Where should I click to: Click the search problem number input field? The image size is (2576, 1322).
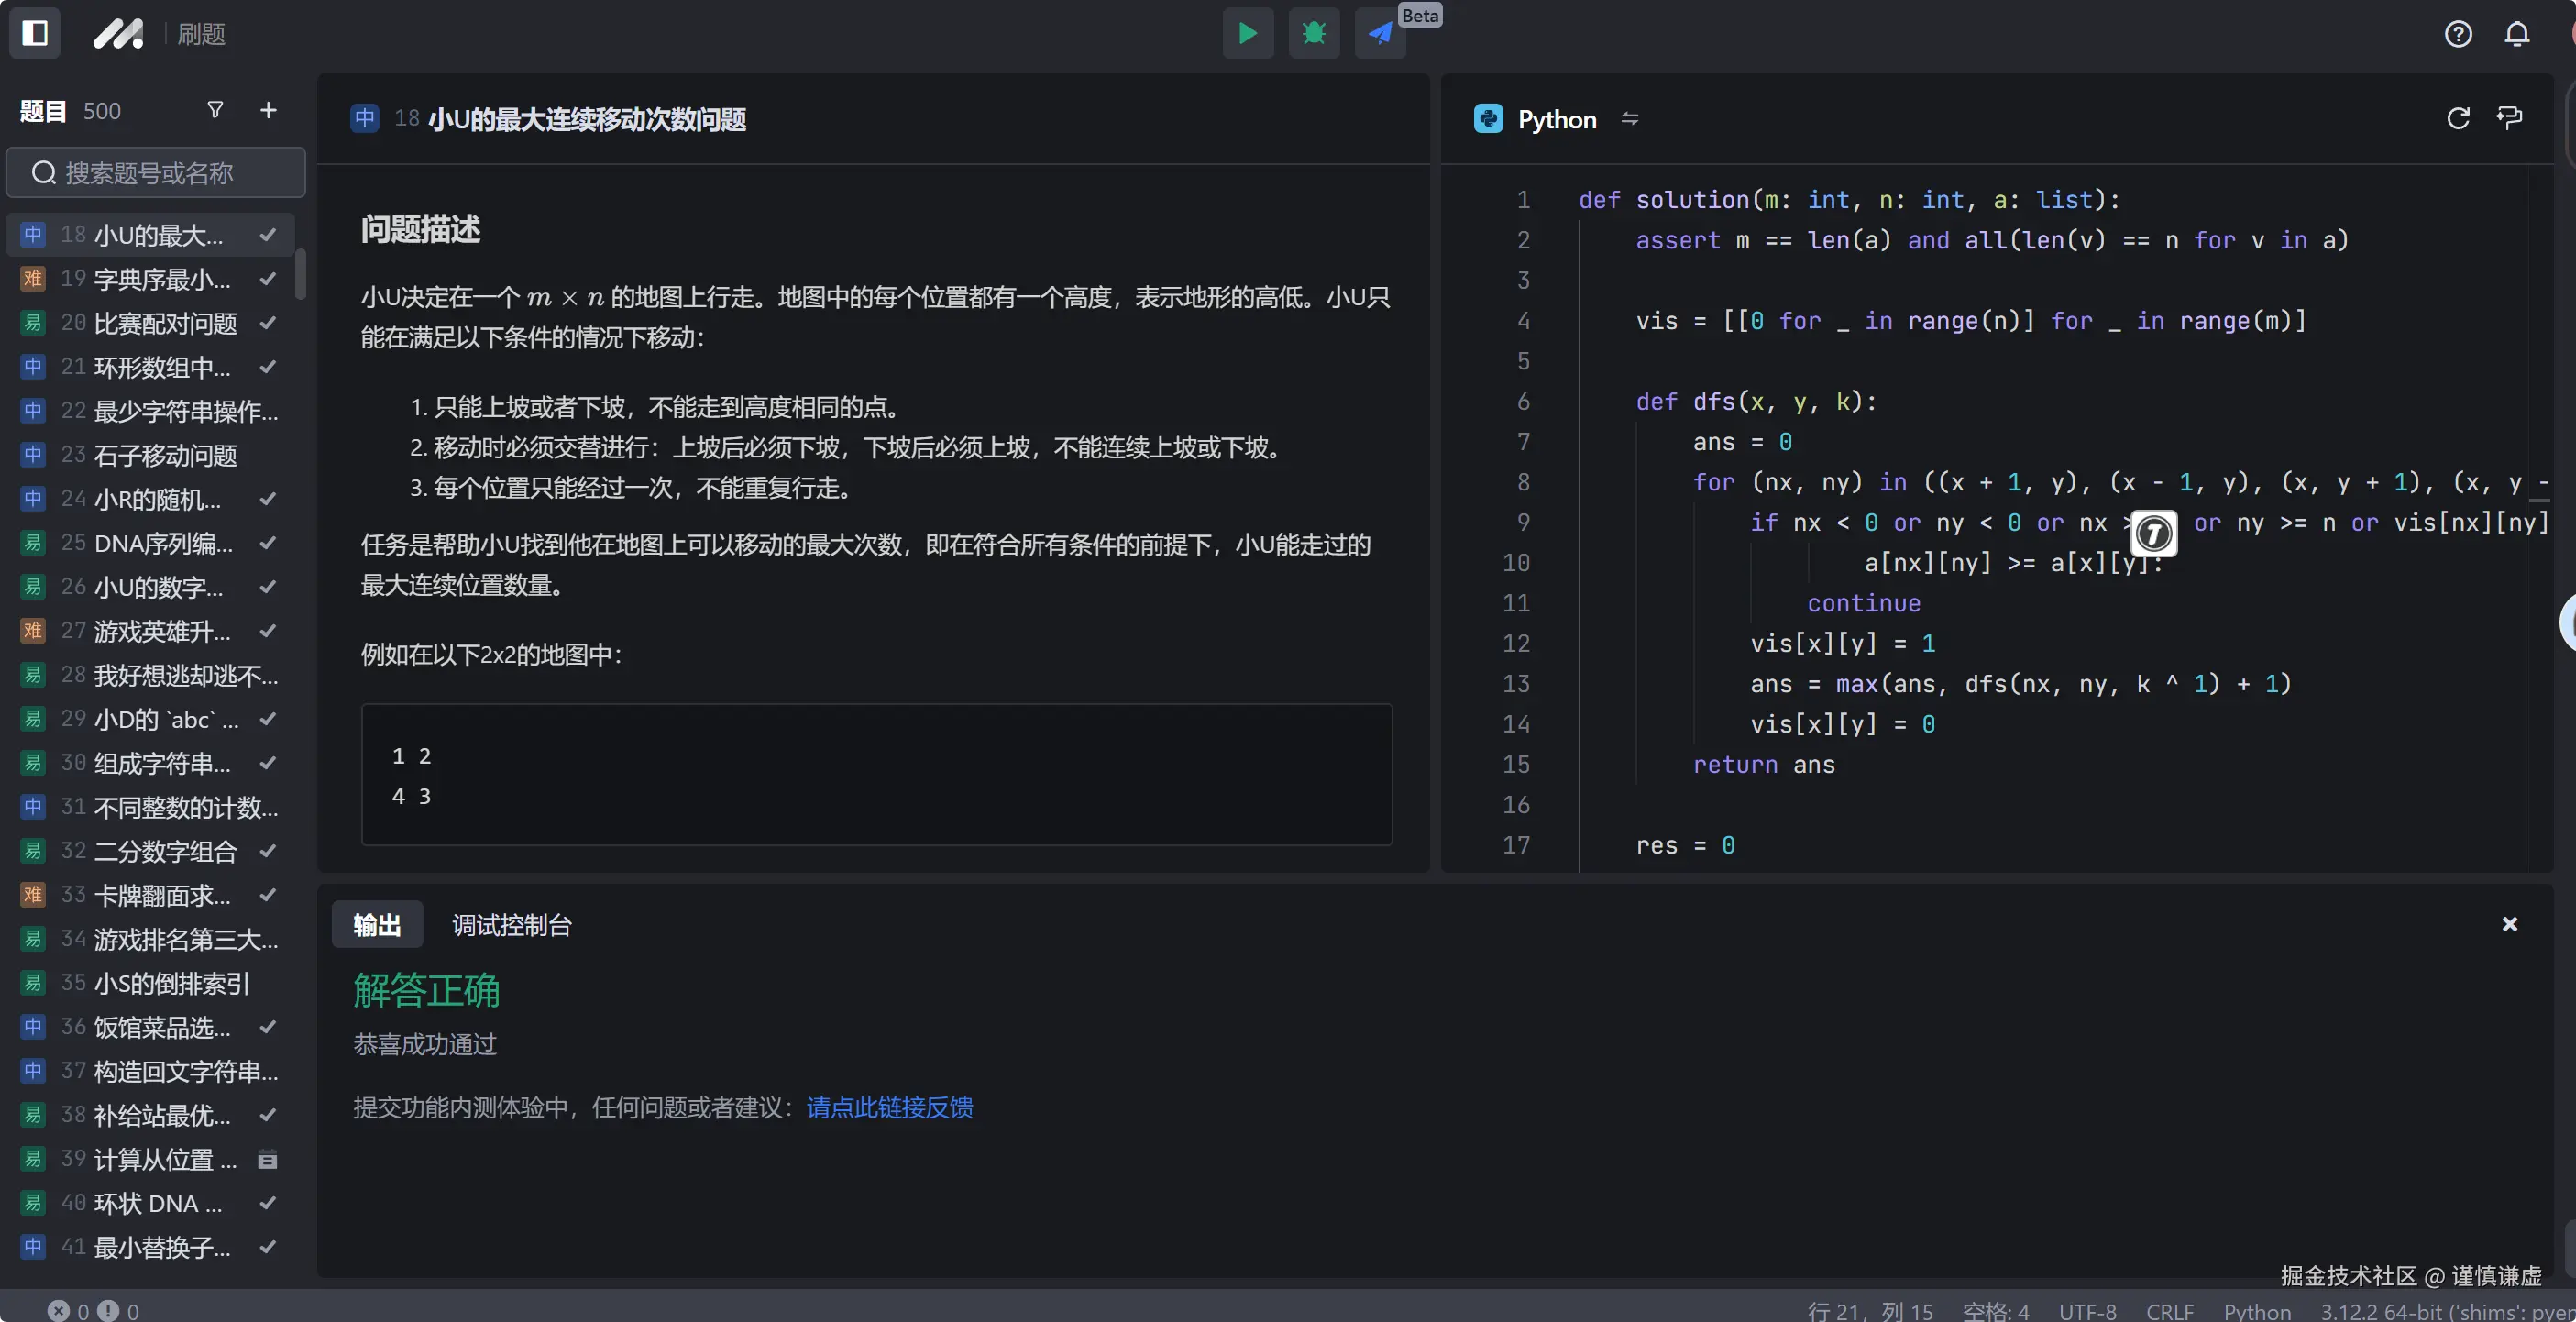(x=156, y=173)
